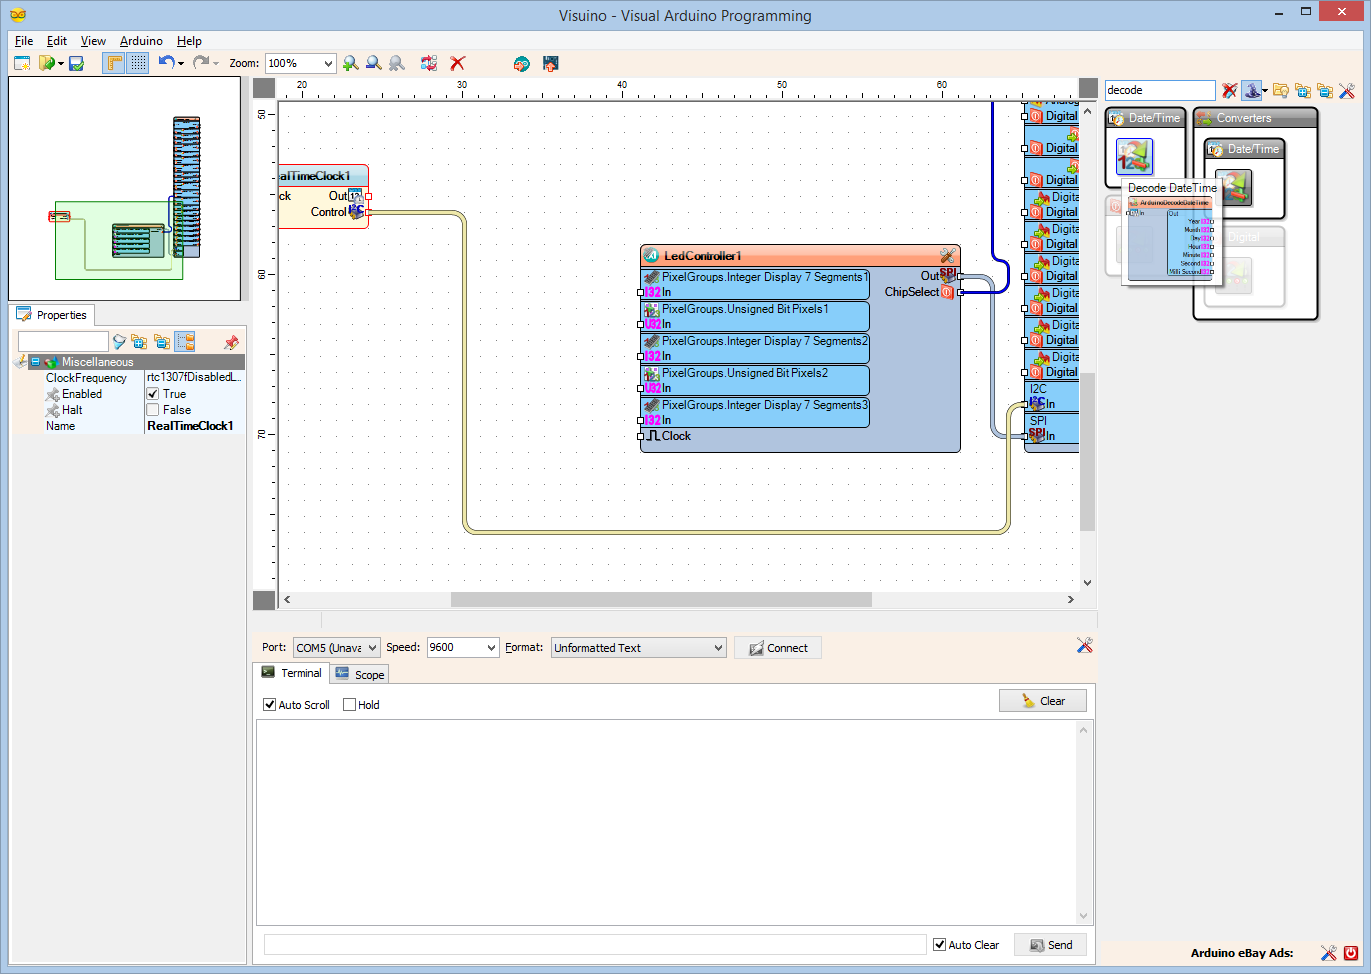Open LedController1 settings wrench icon

[x=947, y=256]
